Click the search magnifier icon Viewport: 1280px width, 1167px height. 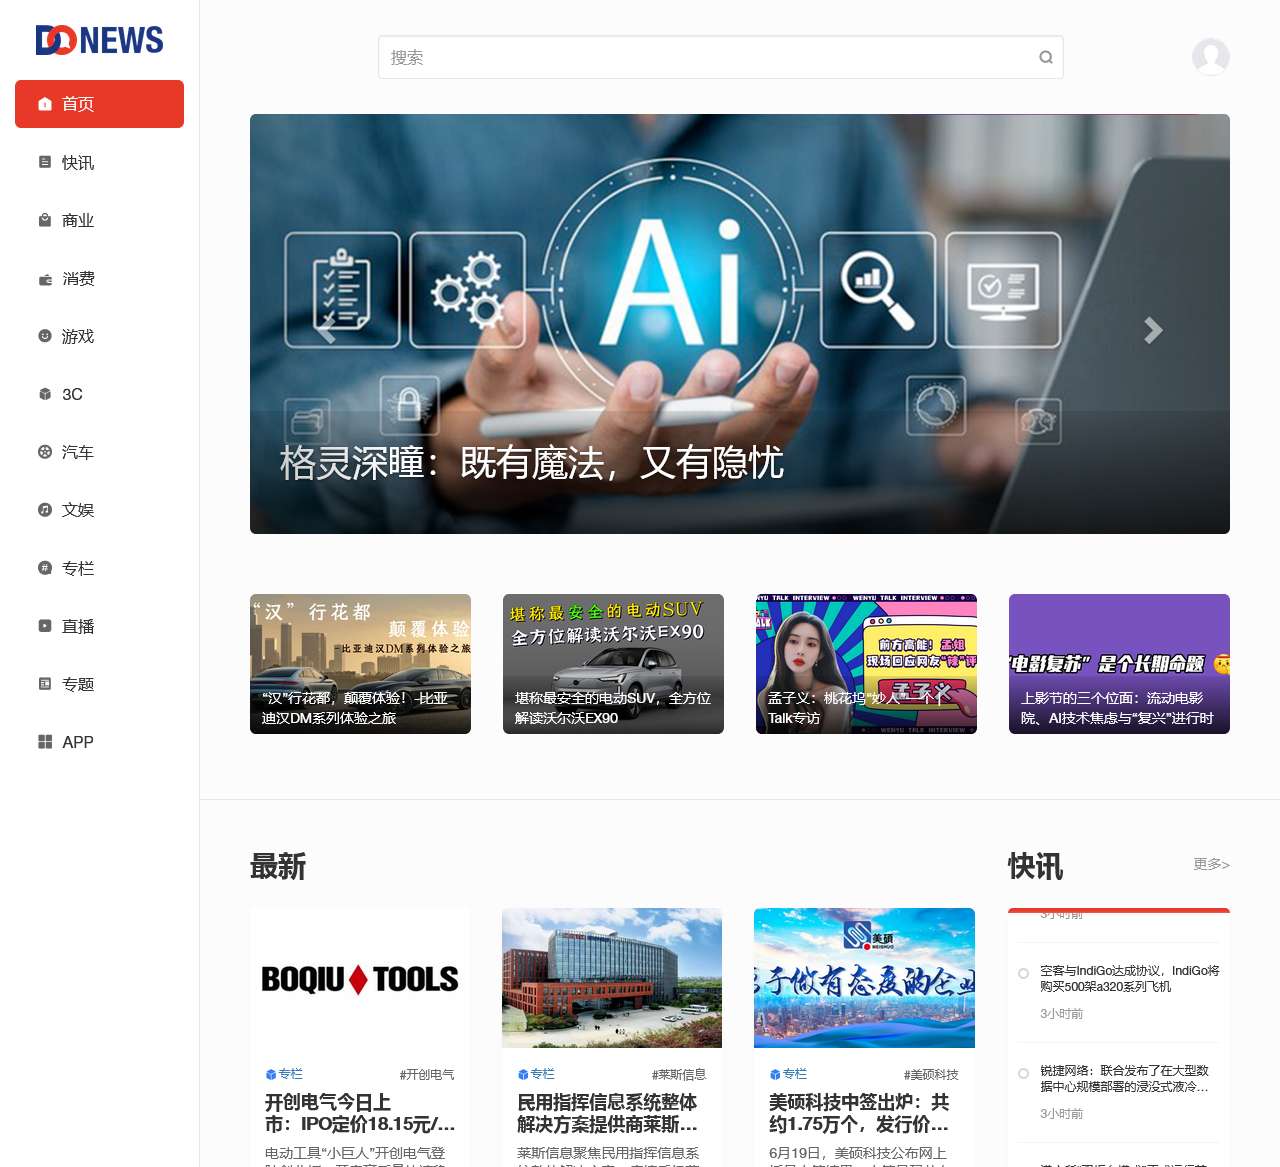[1045, 57]
